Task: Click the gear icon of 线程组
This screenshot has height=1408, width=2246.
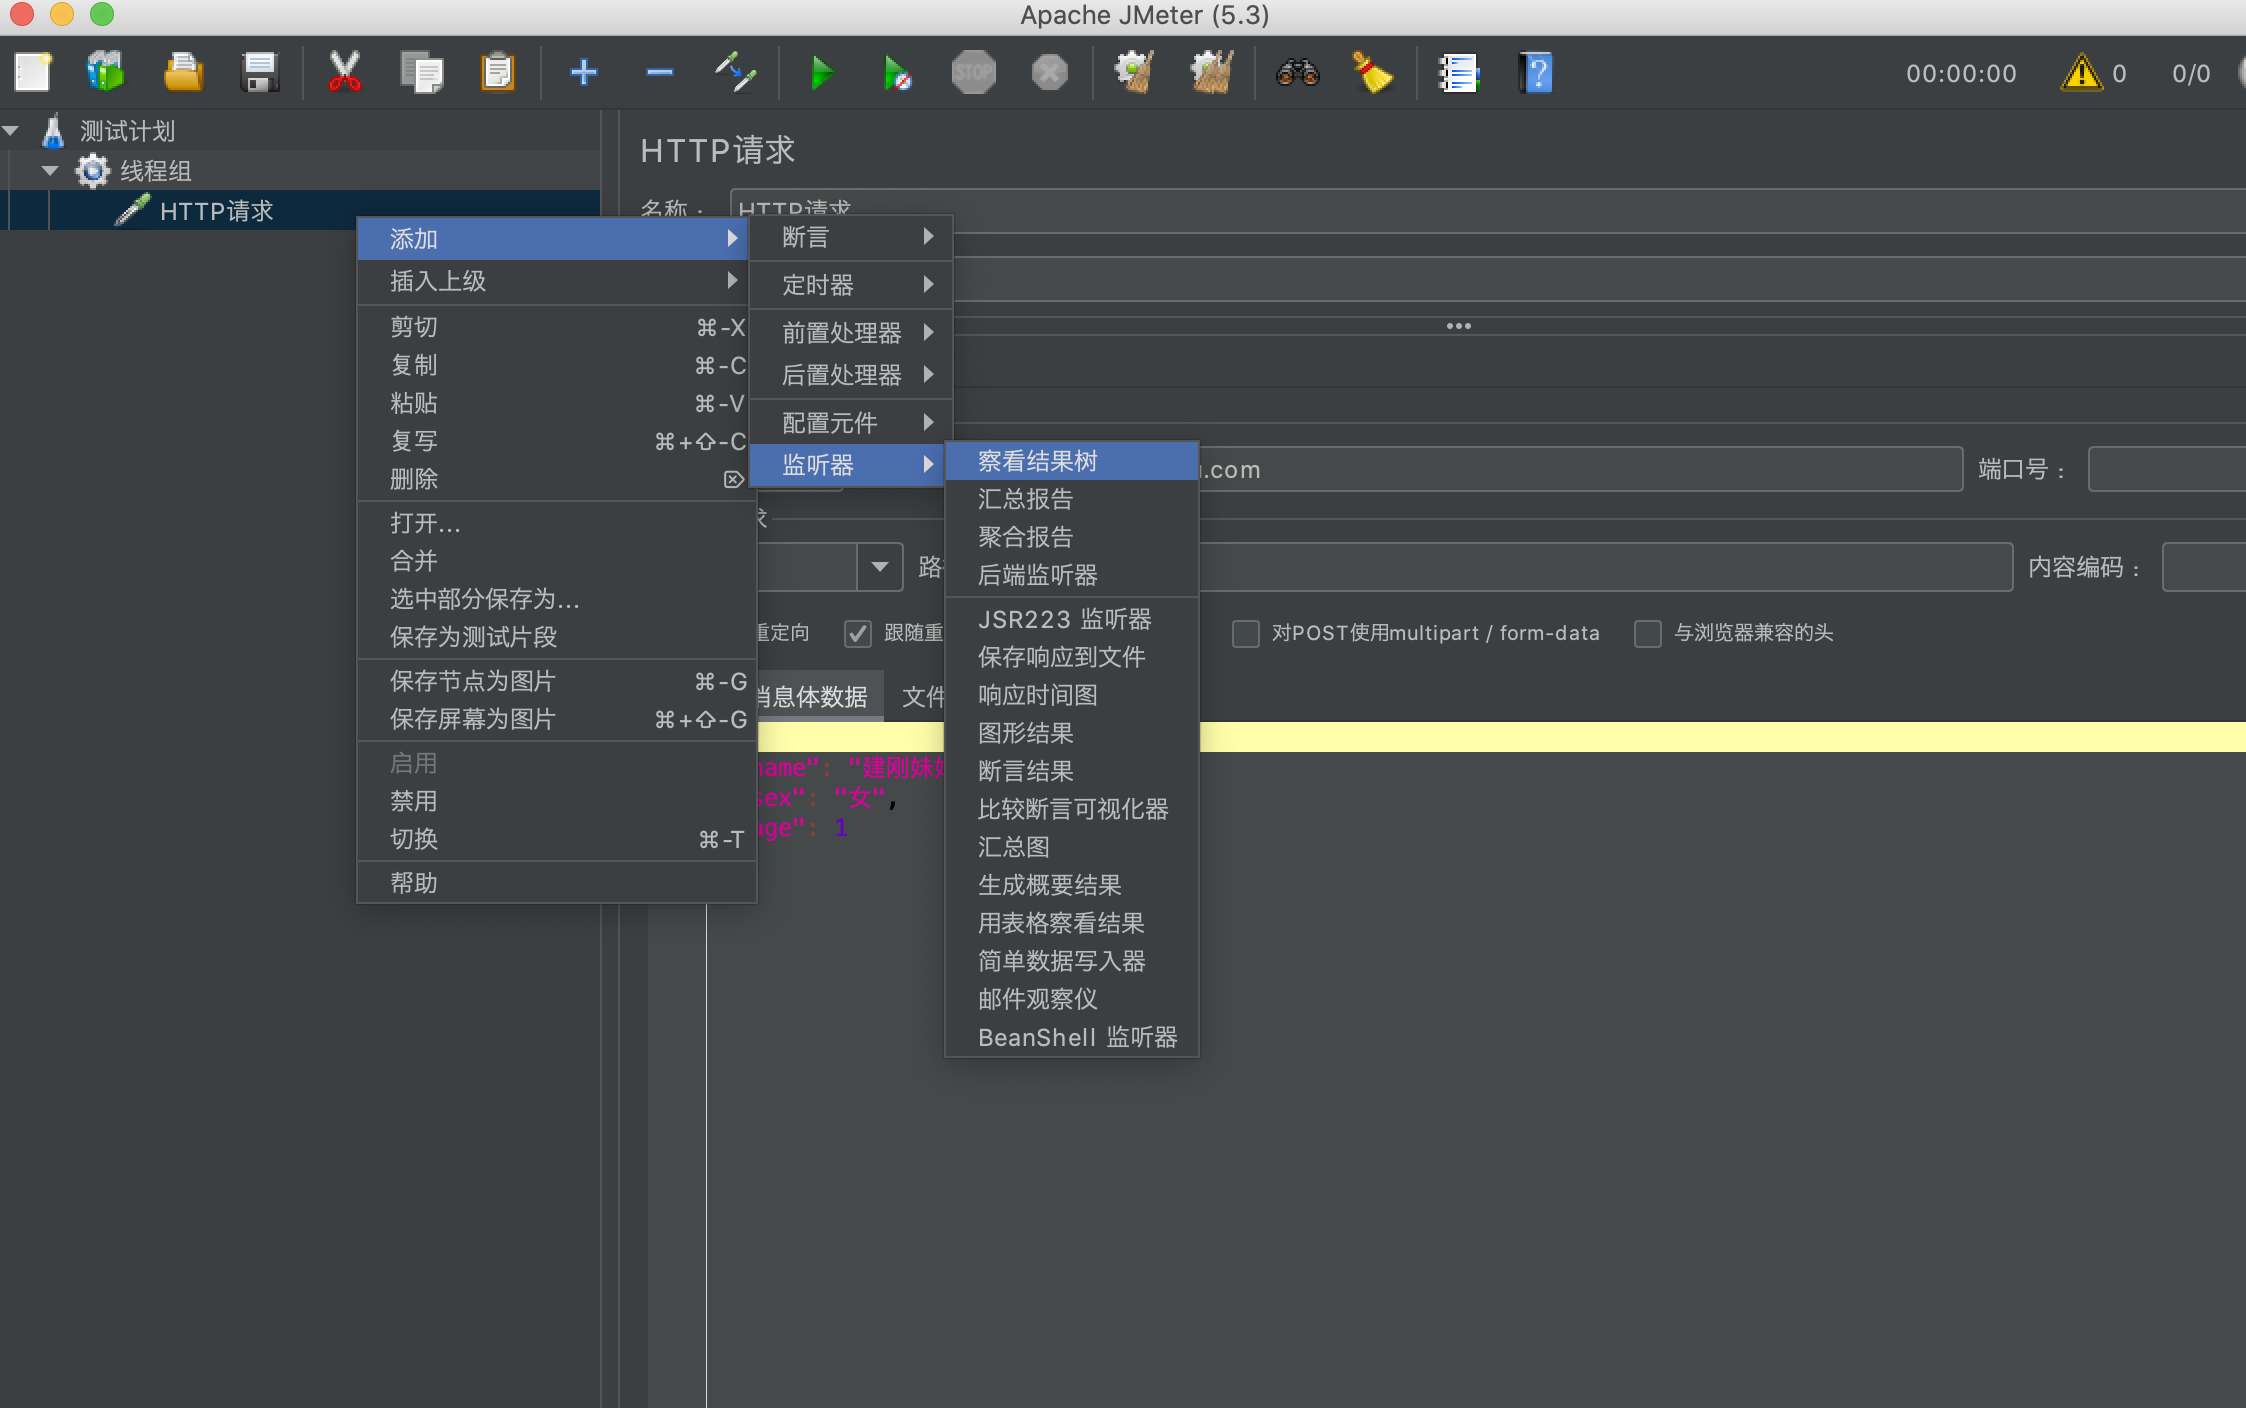Action: [93, 171]
